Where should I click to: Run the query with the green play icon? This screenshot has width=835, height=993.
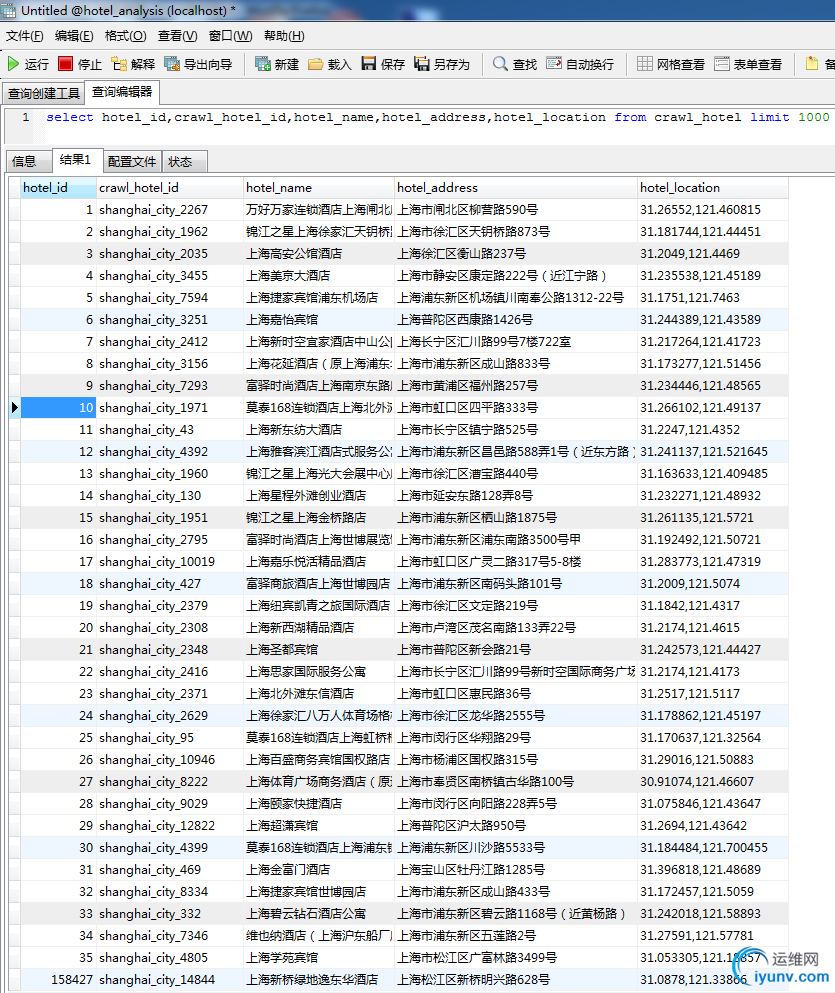tap(28, 64)
